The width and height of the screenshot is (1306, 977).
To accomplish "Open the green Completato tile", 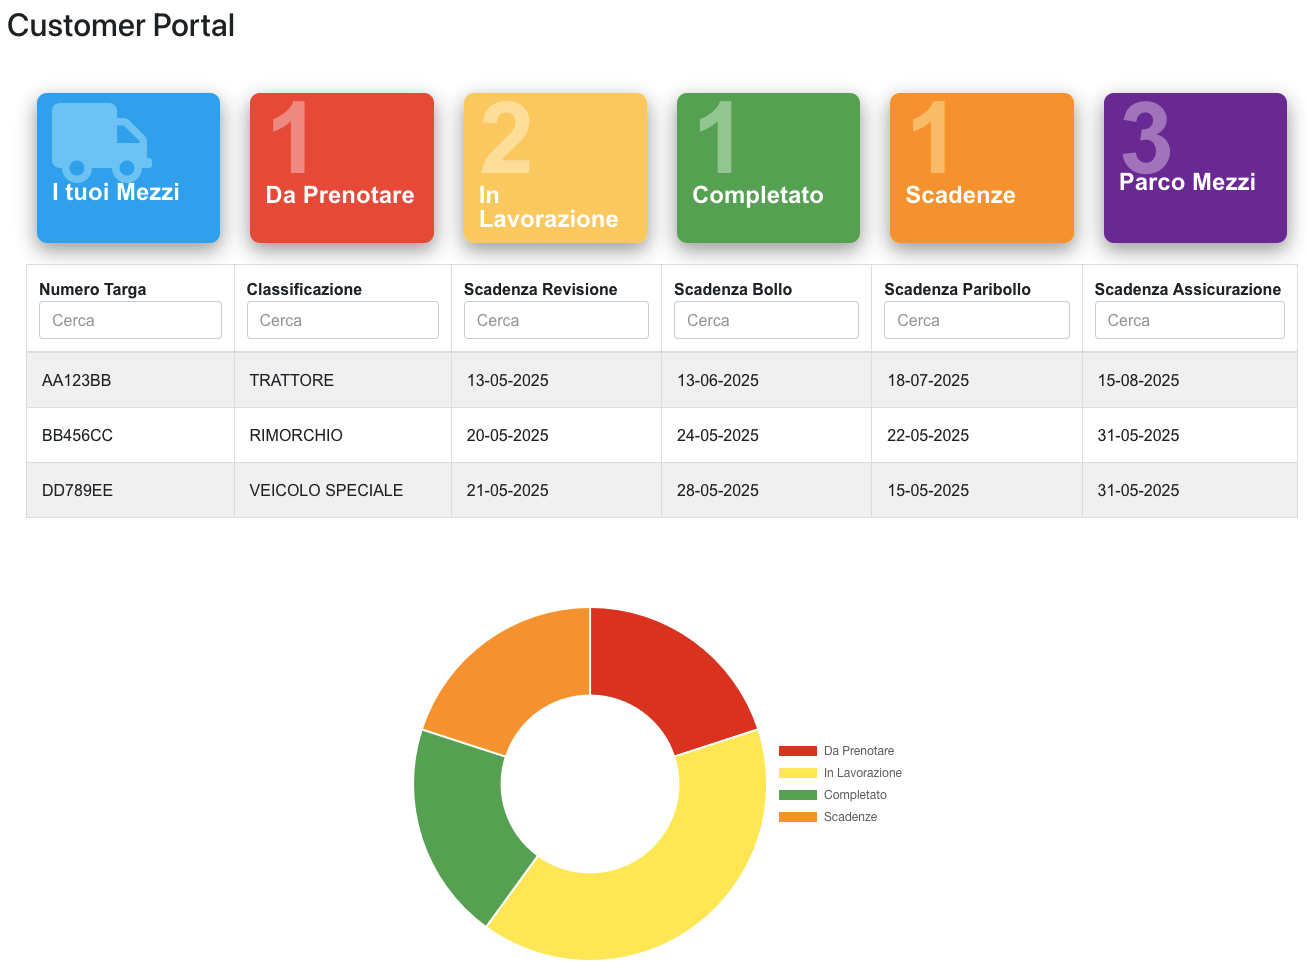I will pos(768,168).
